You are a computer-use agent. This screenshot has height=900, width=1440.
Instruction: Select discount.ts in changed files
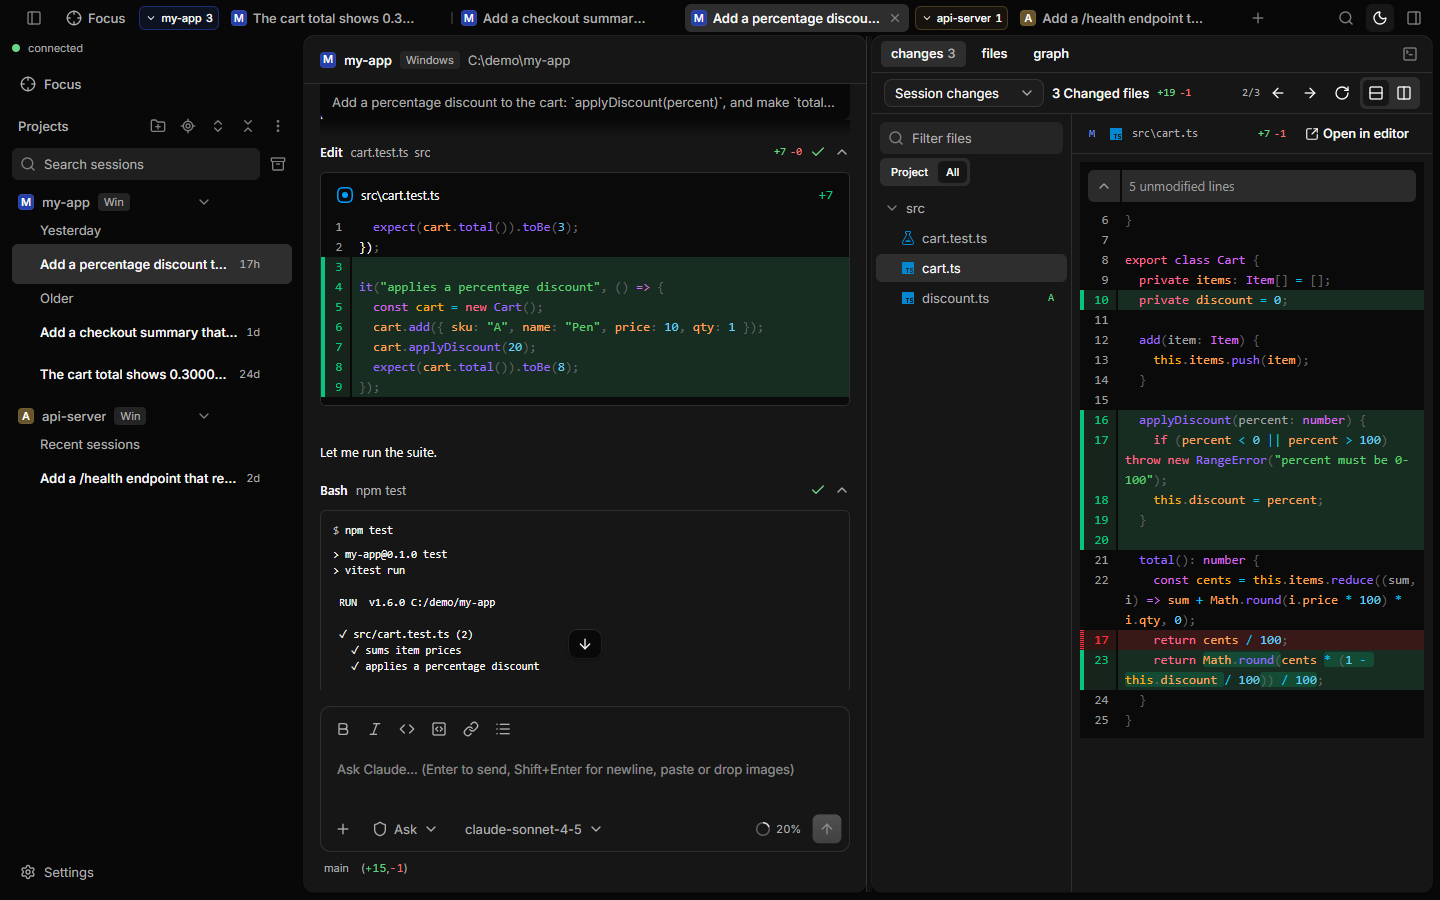click(971, 298)
